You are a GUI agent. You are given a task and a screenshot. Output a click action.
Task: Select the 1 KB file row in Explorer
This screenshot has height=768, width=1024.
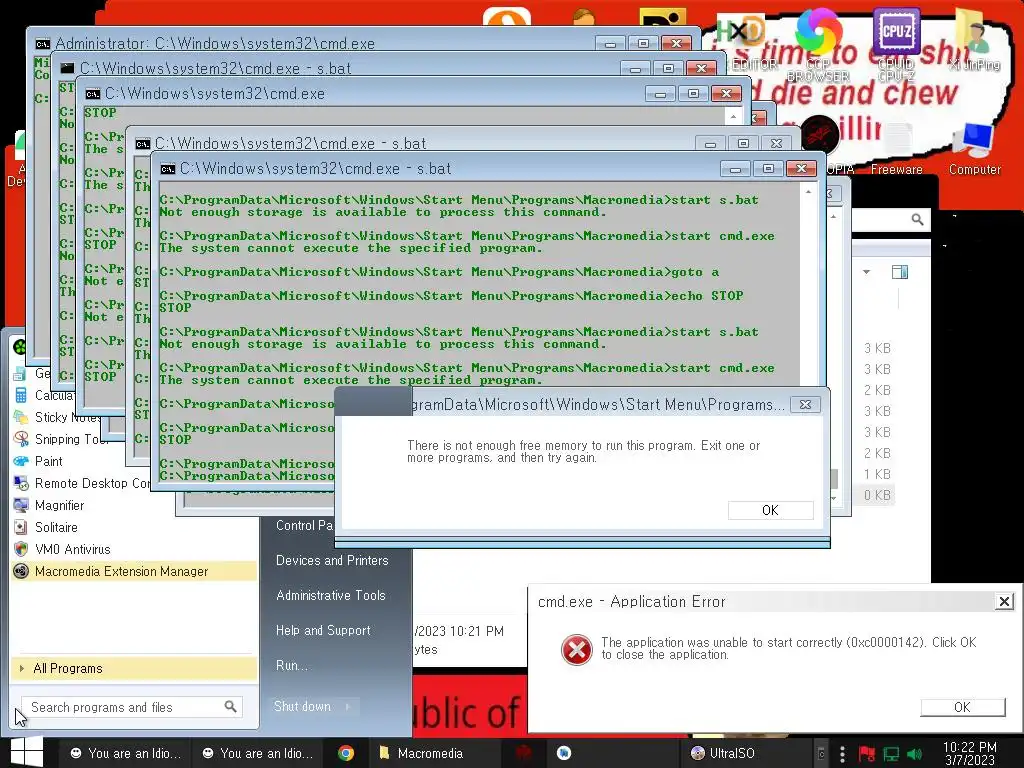click(877, 474)
